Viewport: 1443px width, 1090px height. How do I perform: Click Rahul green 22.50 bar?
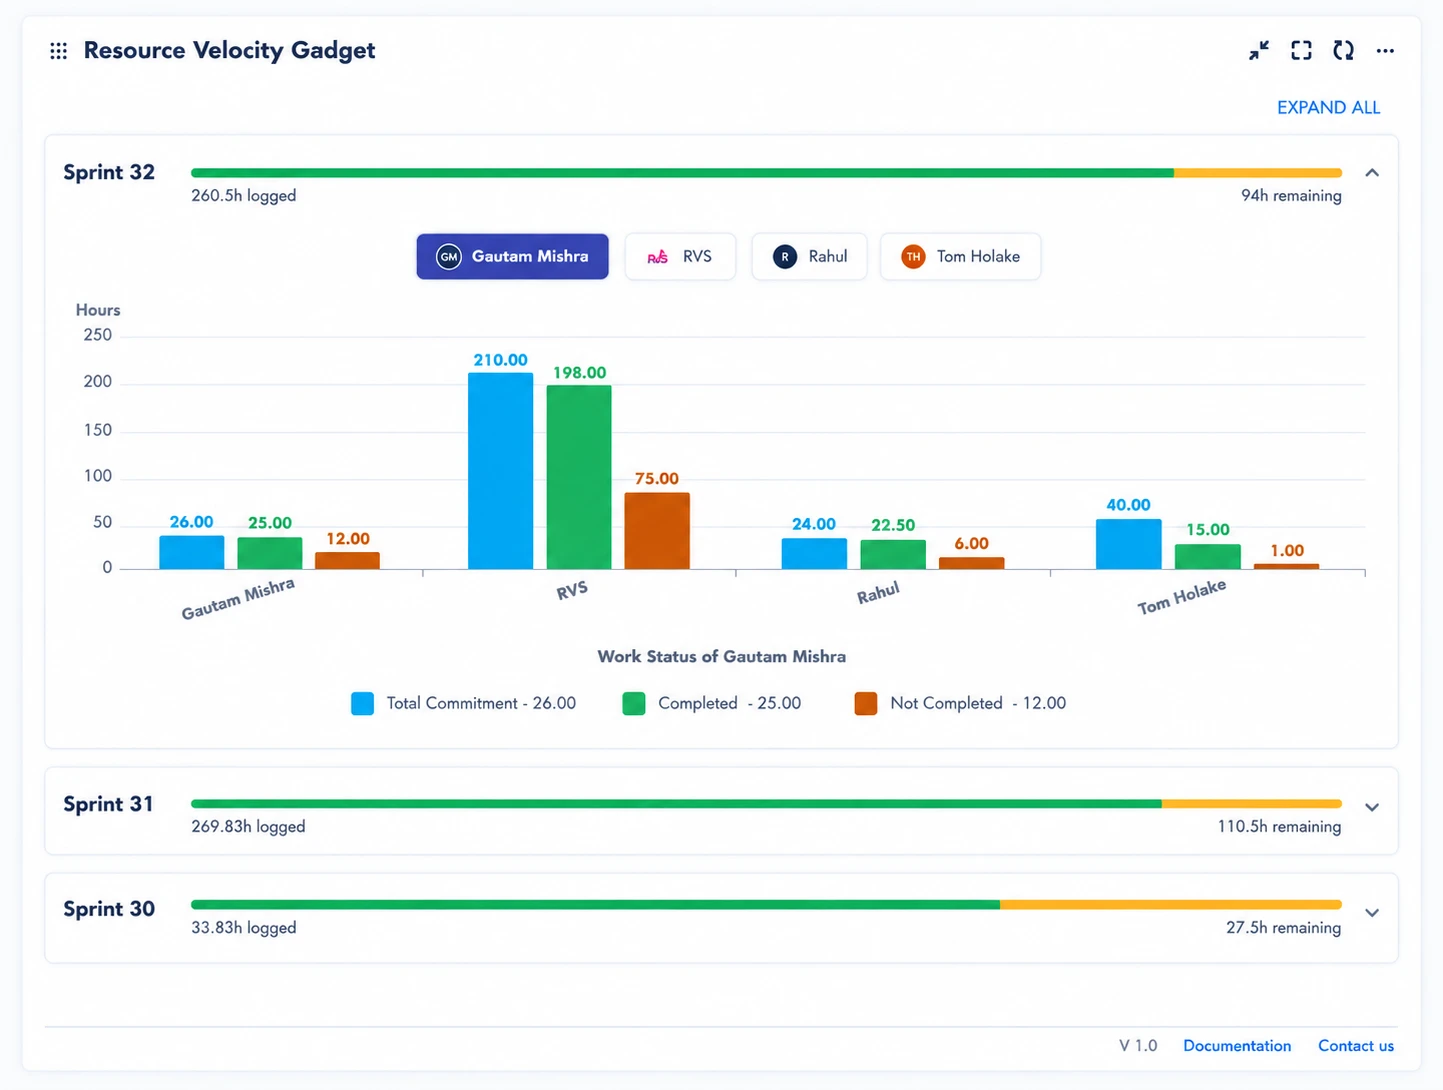(893, 555)
